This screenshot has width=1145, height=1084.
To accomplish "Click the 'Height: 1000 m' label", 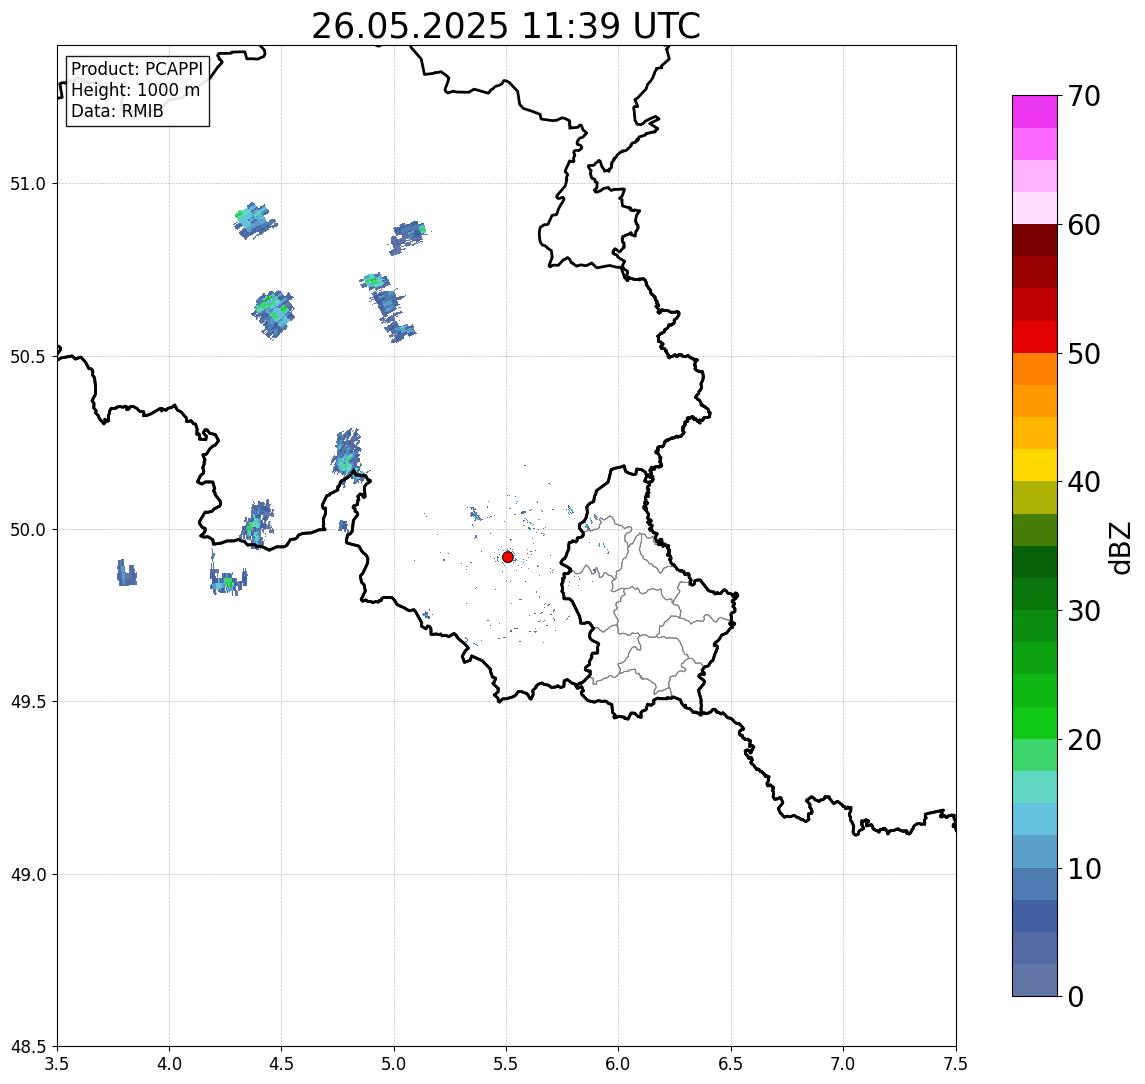I will click(x=135, y=90).
